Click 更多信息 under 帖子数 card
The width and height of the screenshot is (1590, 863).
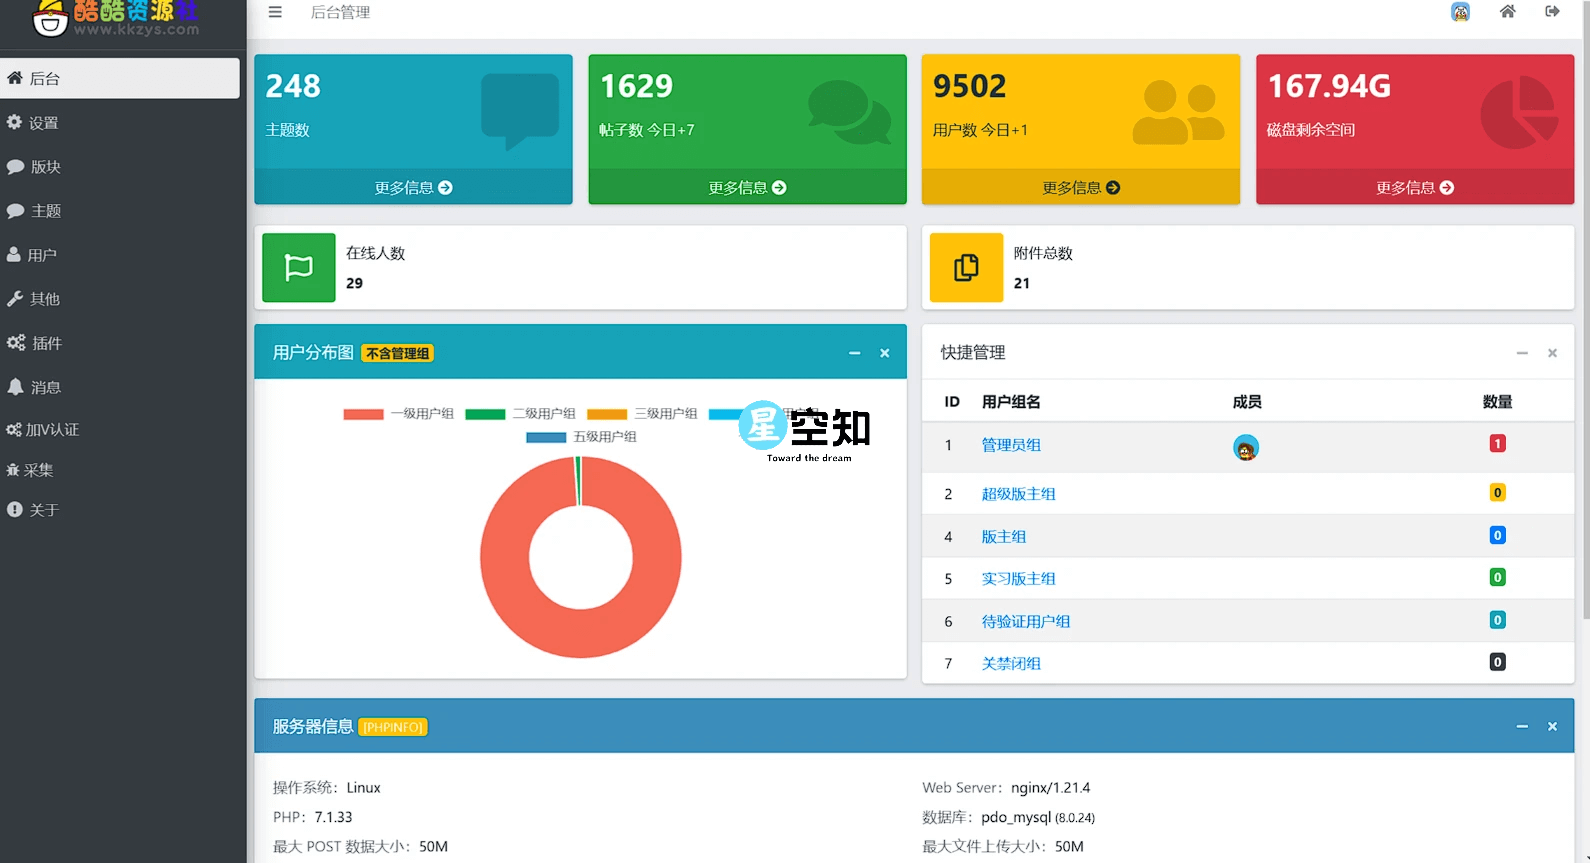(747, 187)
